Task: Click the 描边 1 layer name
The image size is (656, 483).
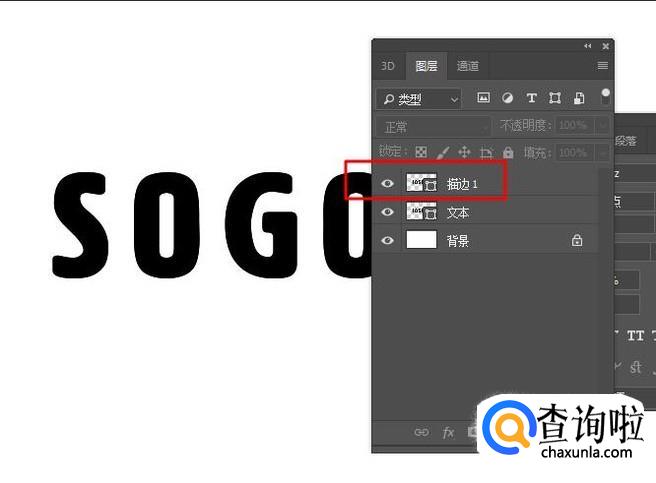Action: tap(462, 184)
